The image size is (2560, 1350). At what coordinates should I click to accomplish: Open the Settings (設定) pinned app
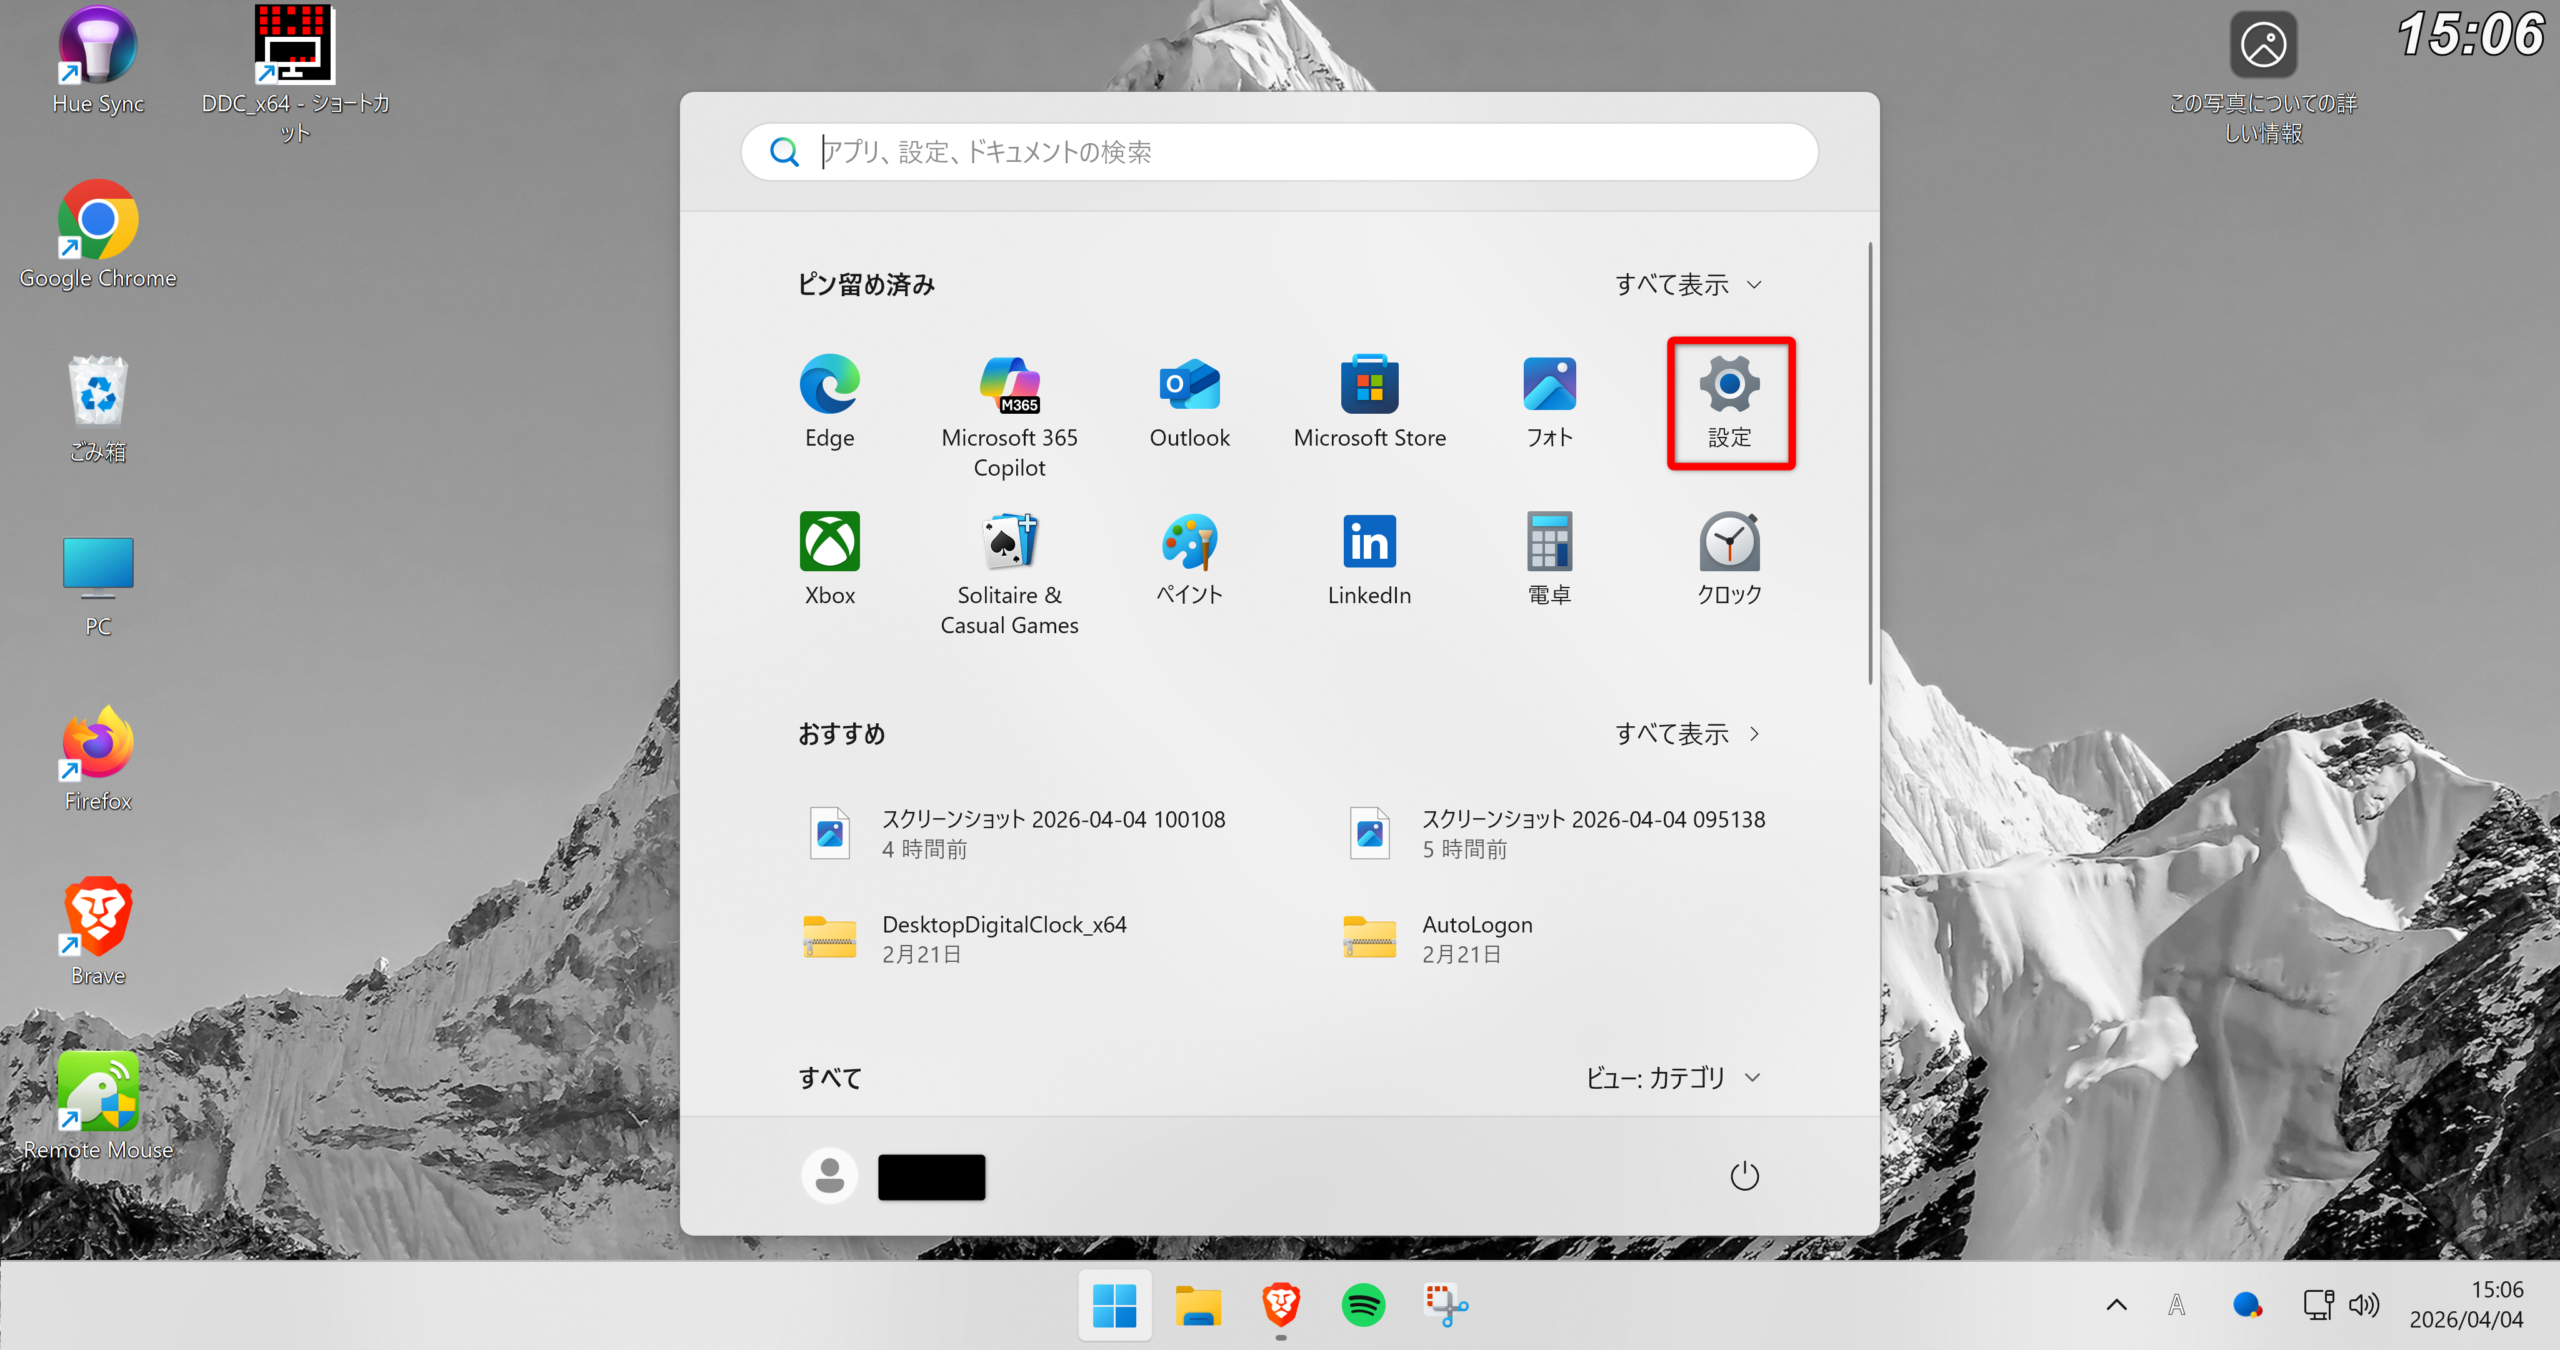pos(1729,402)
